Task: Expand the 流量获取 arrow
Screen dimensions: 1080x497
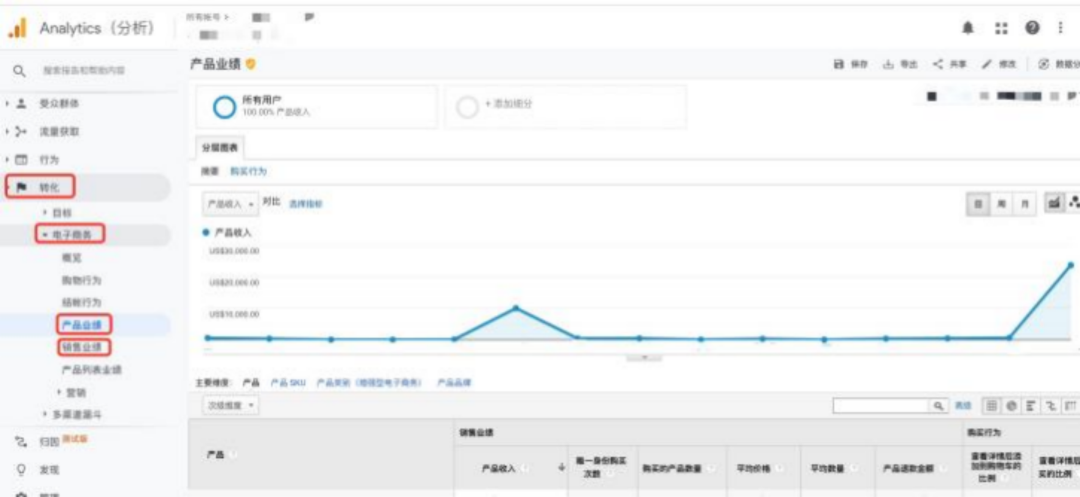Action: tap(8, 131)
